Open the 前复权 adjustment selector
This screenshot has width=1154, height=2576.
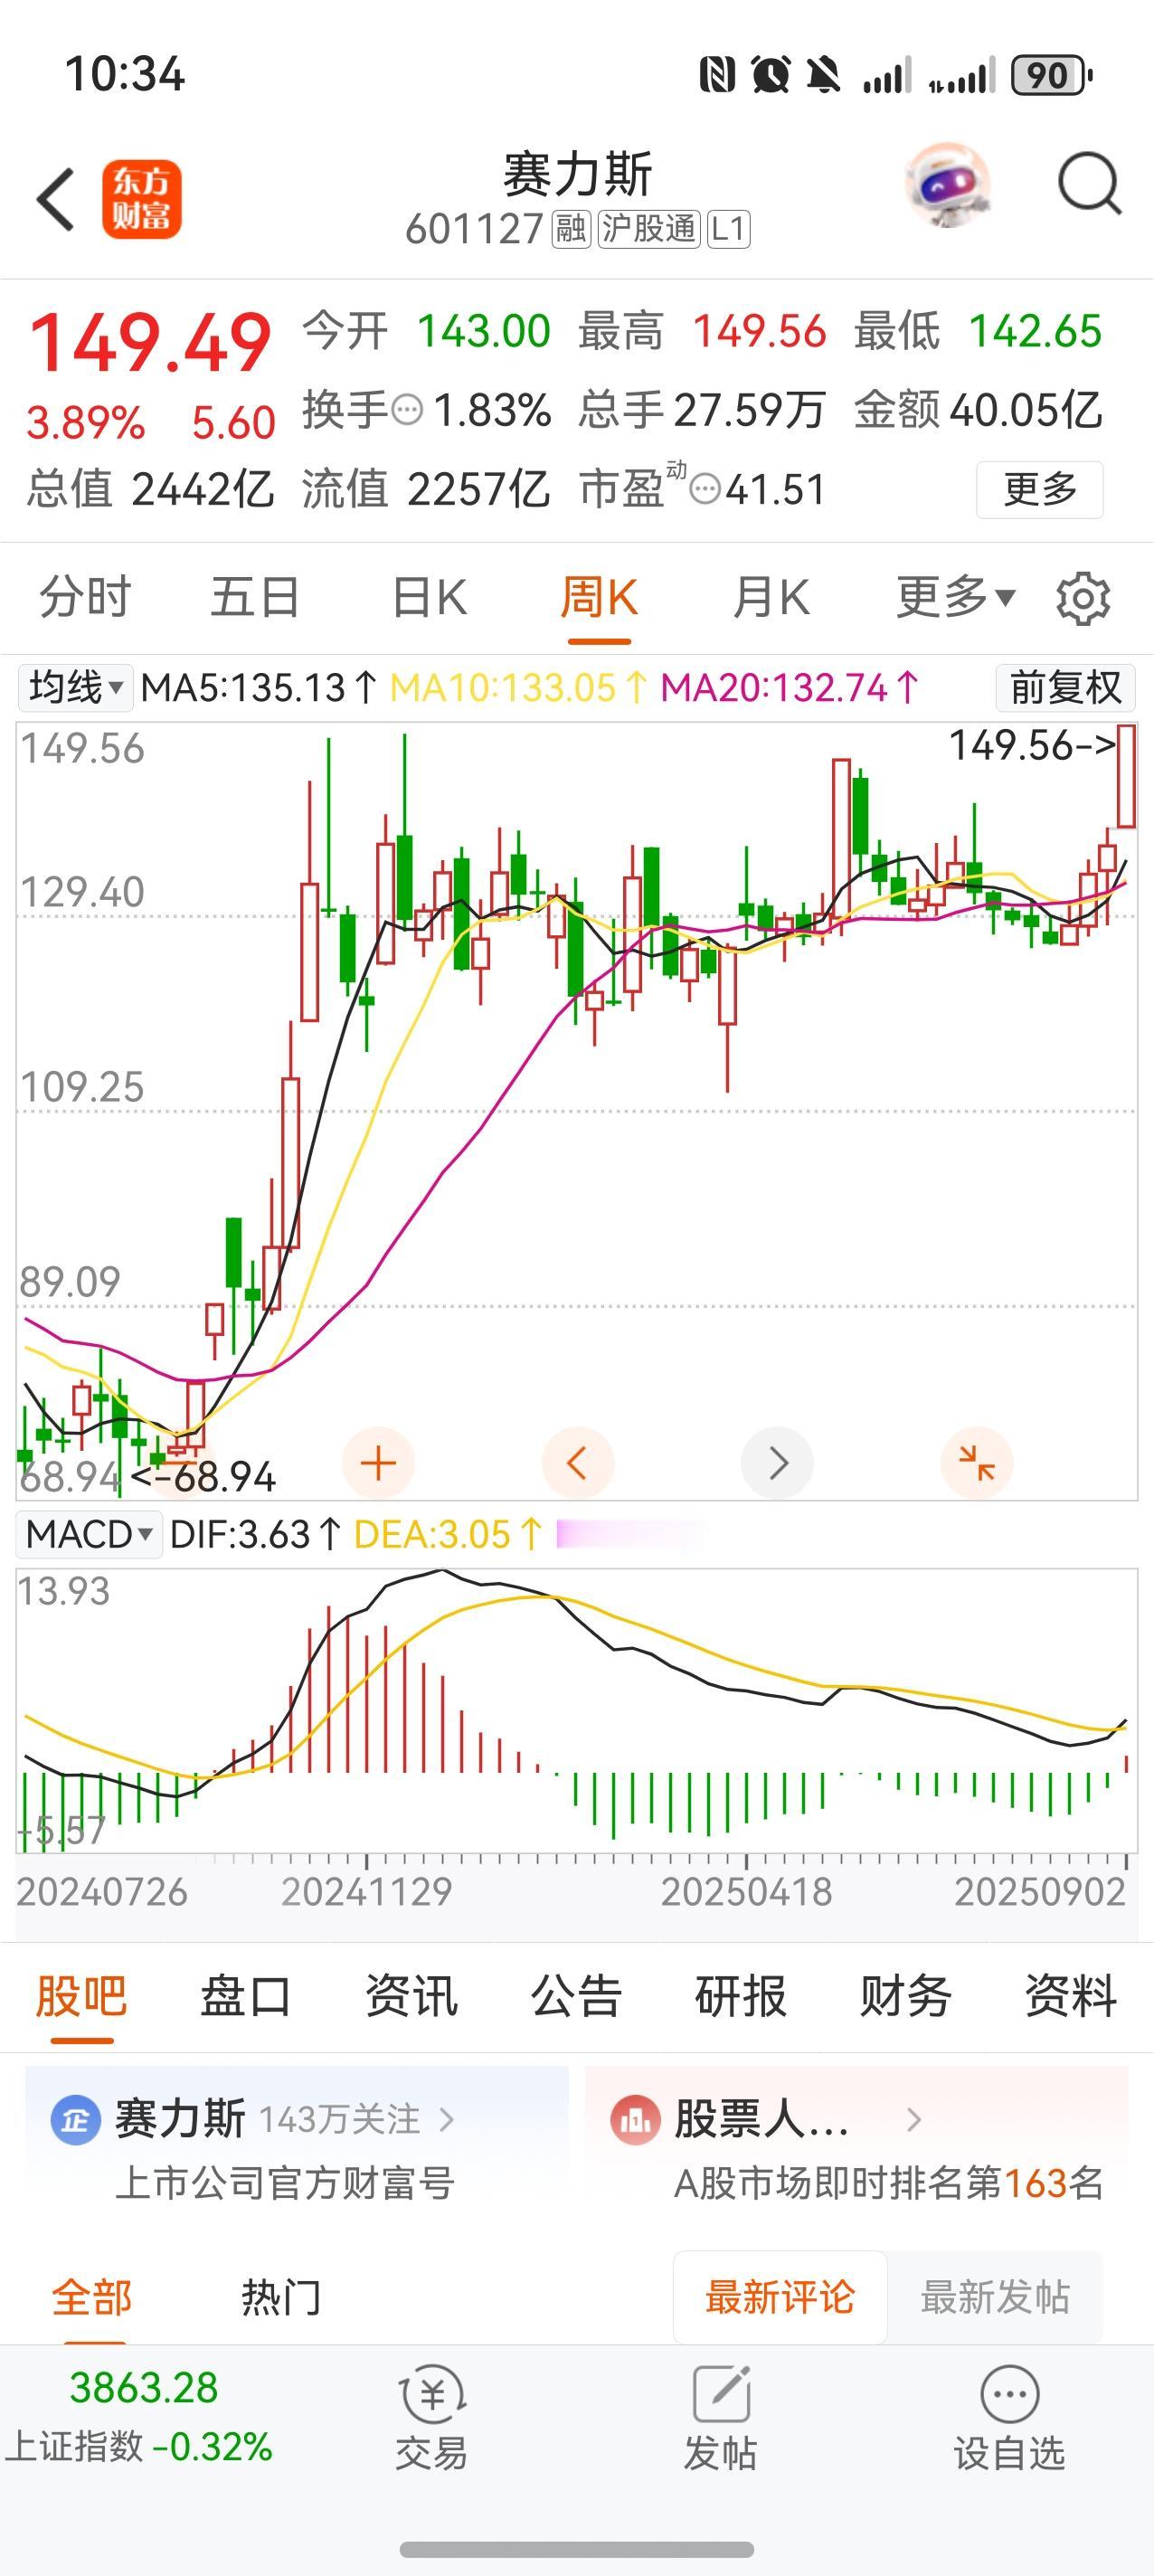(1065, 688)
